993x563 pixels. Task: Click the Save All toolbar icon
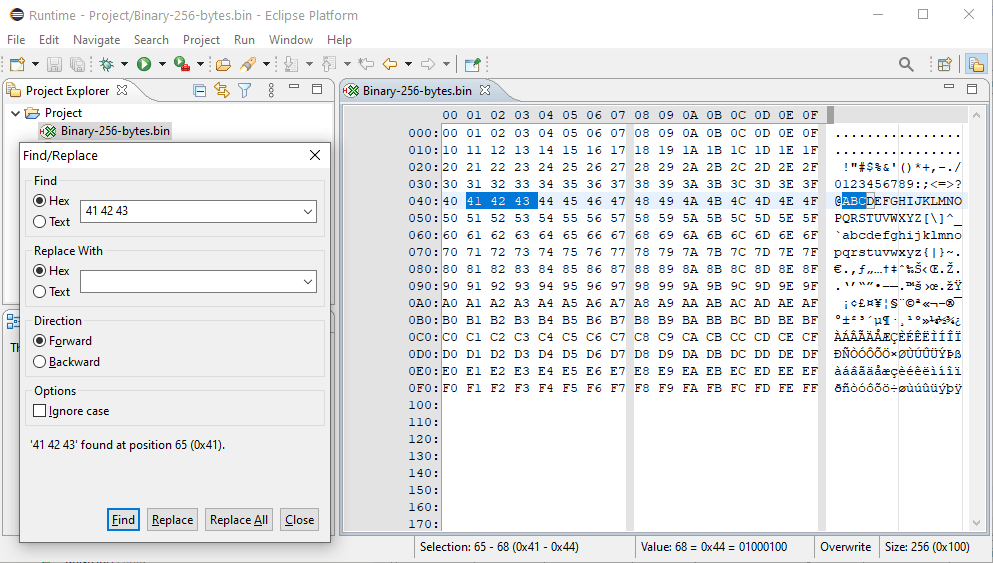[77, 64]
